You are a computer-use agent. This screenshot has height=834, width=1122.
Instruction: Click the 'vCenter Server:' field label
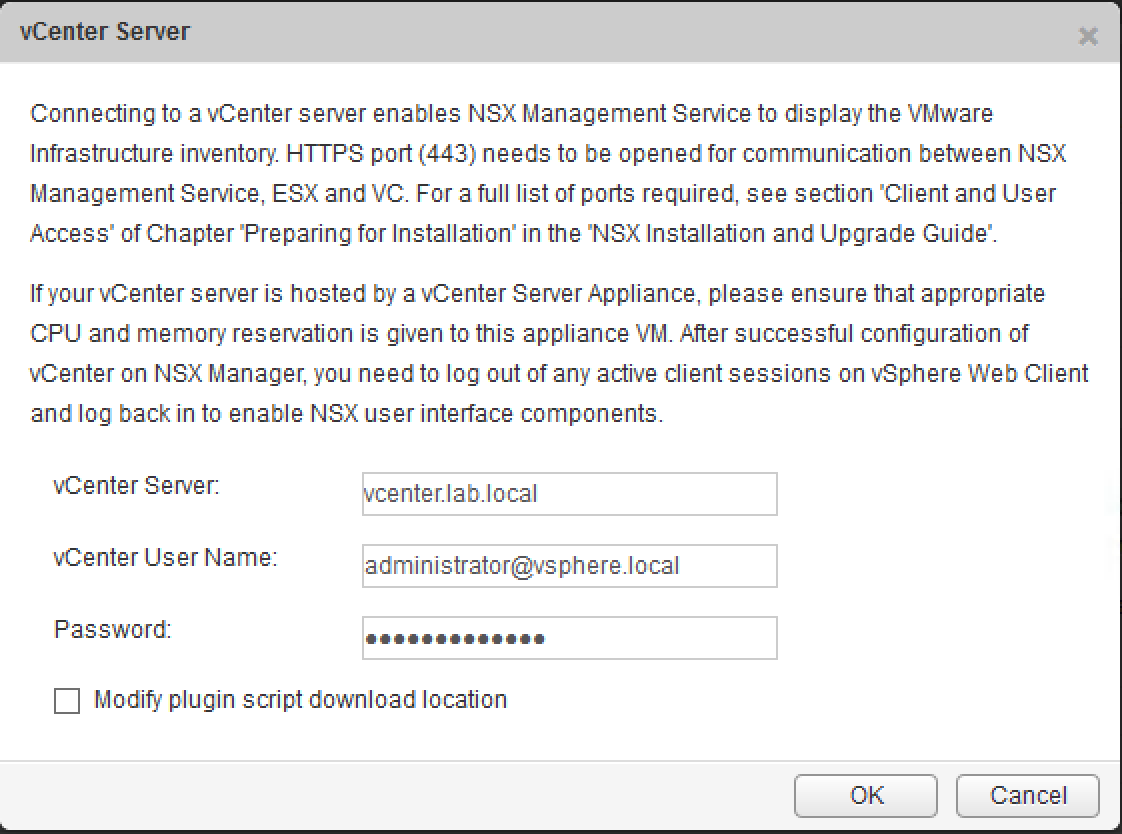136,486
